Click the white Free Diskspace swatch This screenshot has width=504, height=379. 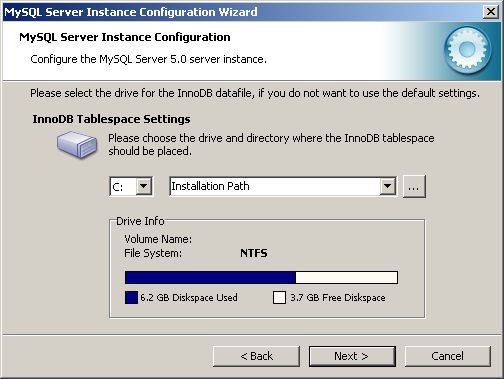[x=279, y=297]
